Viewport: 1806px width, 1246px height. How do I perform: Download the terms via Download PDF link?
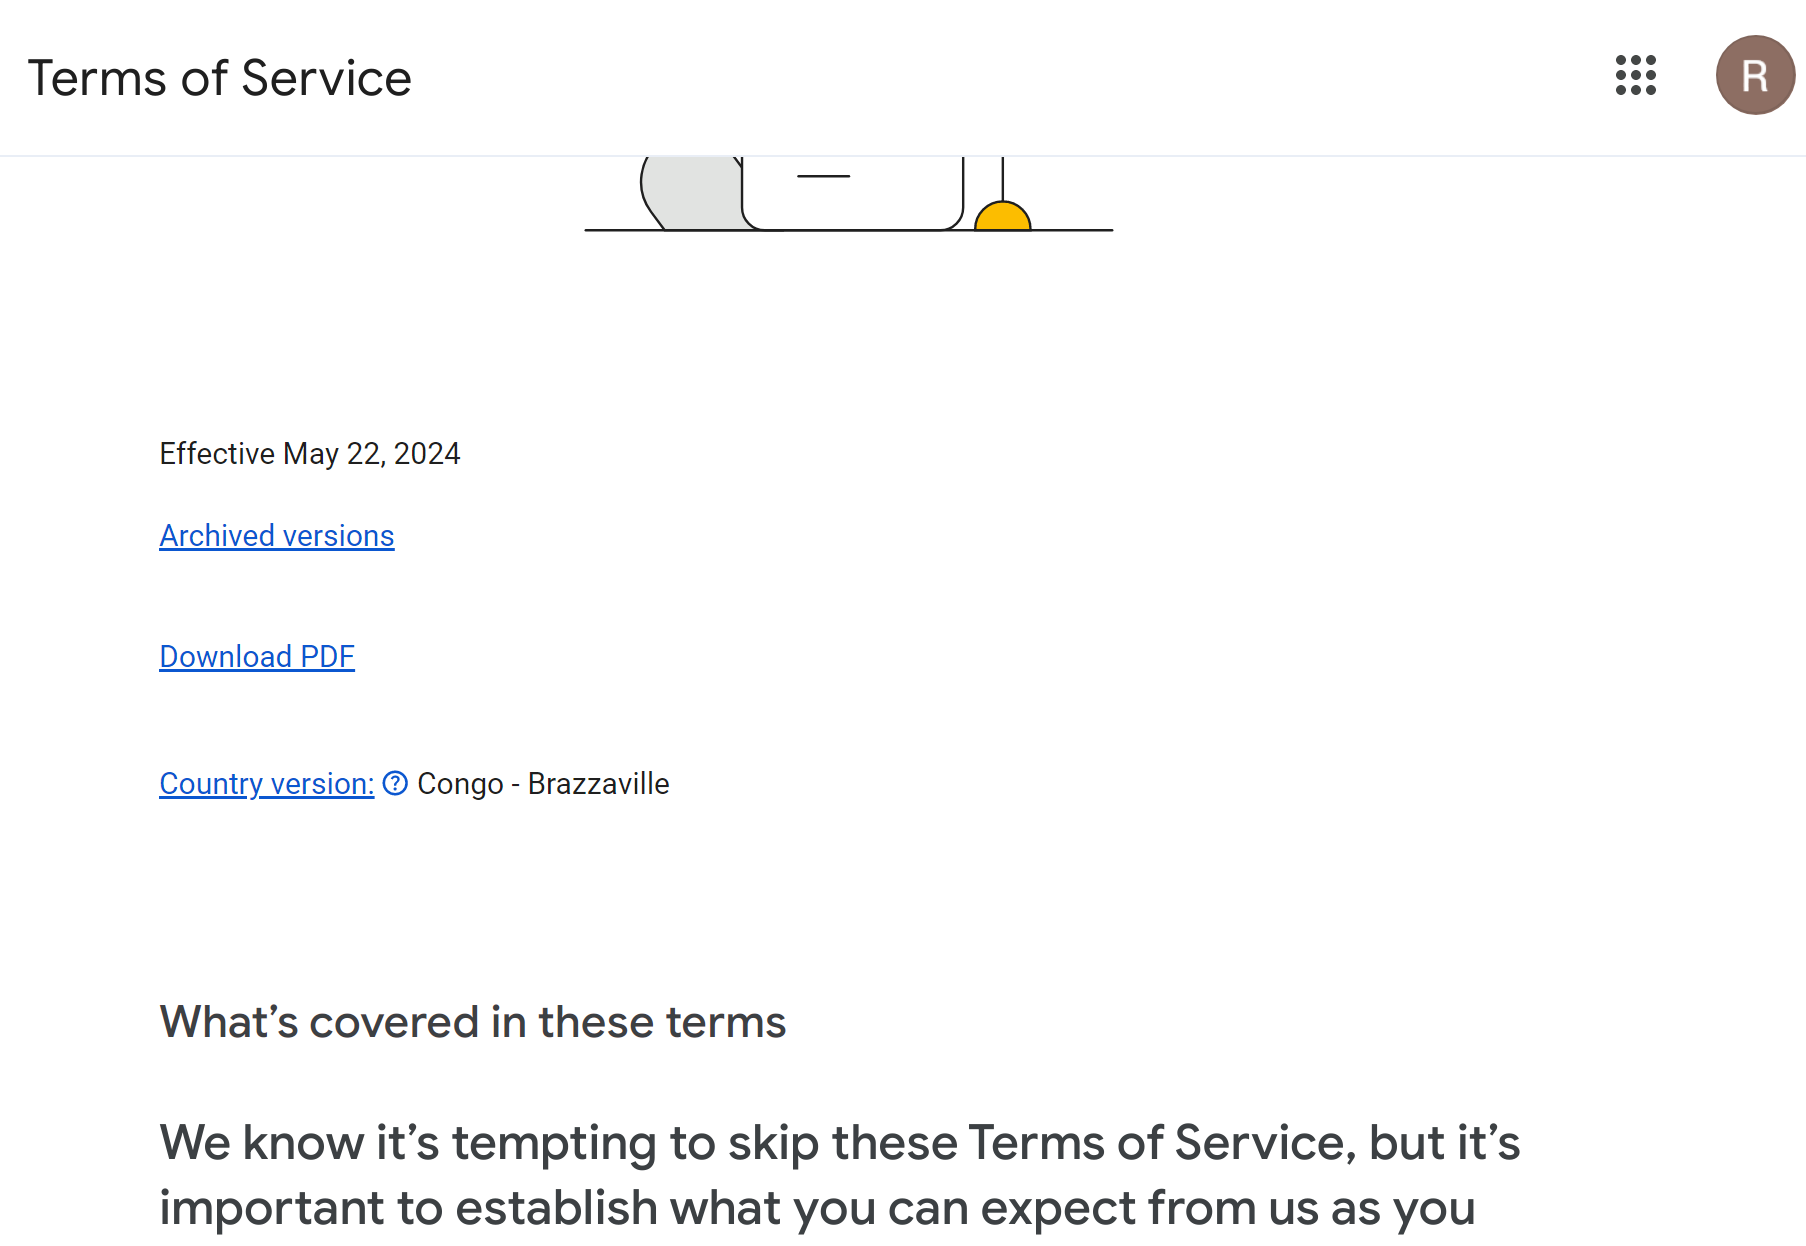(x=257, y=657)
